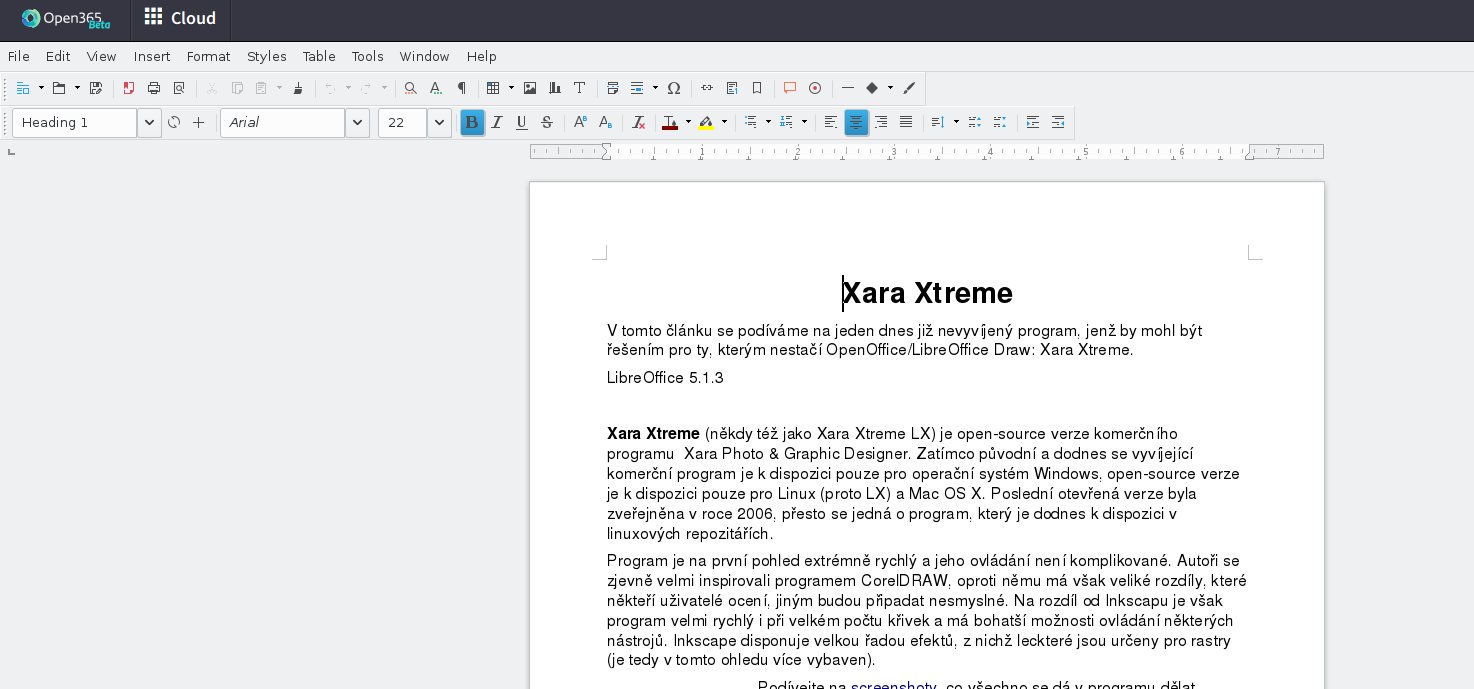Click the Open file folder icon
Screen dimensions: 1474x689
[59, 88]
